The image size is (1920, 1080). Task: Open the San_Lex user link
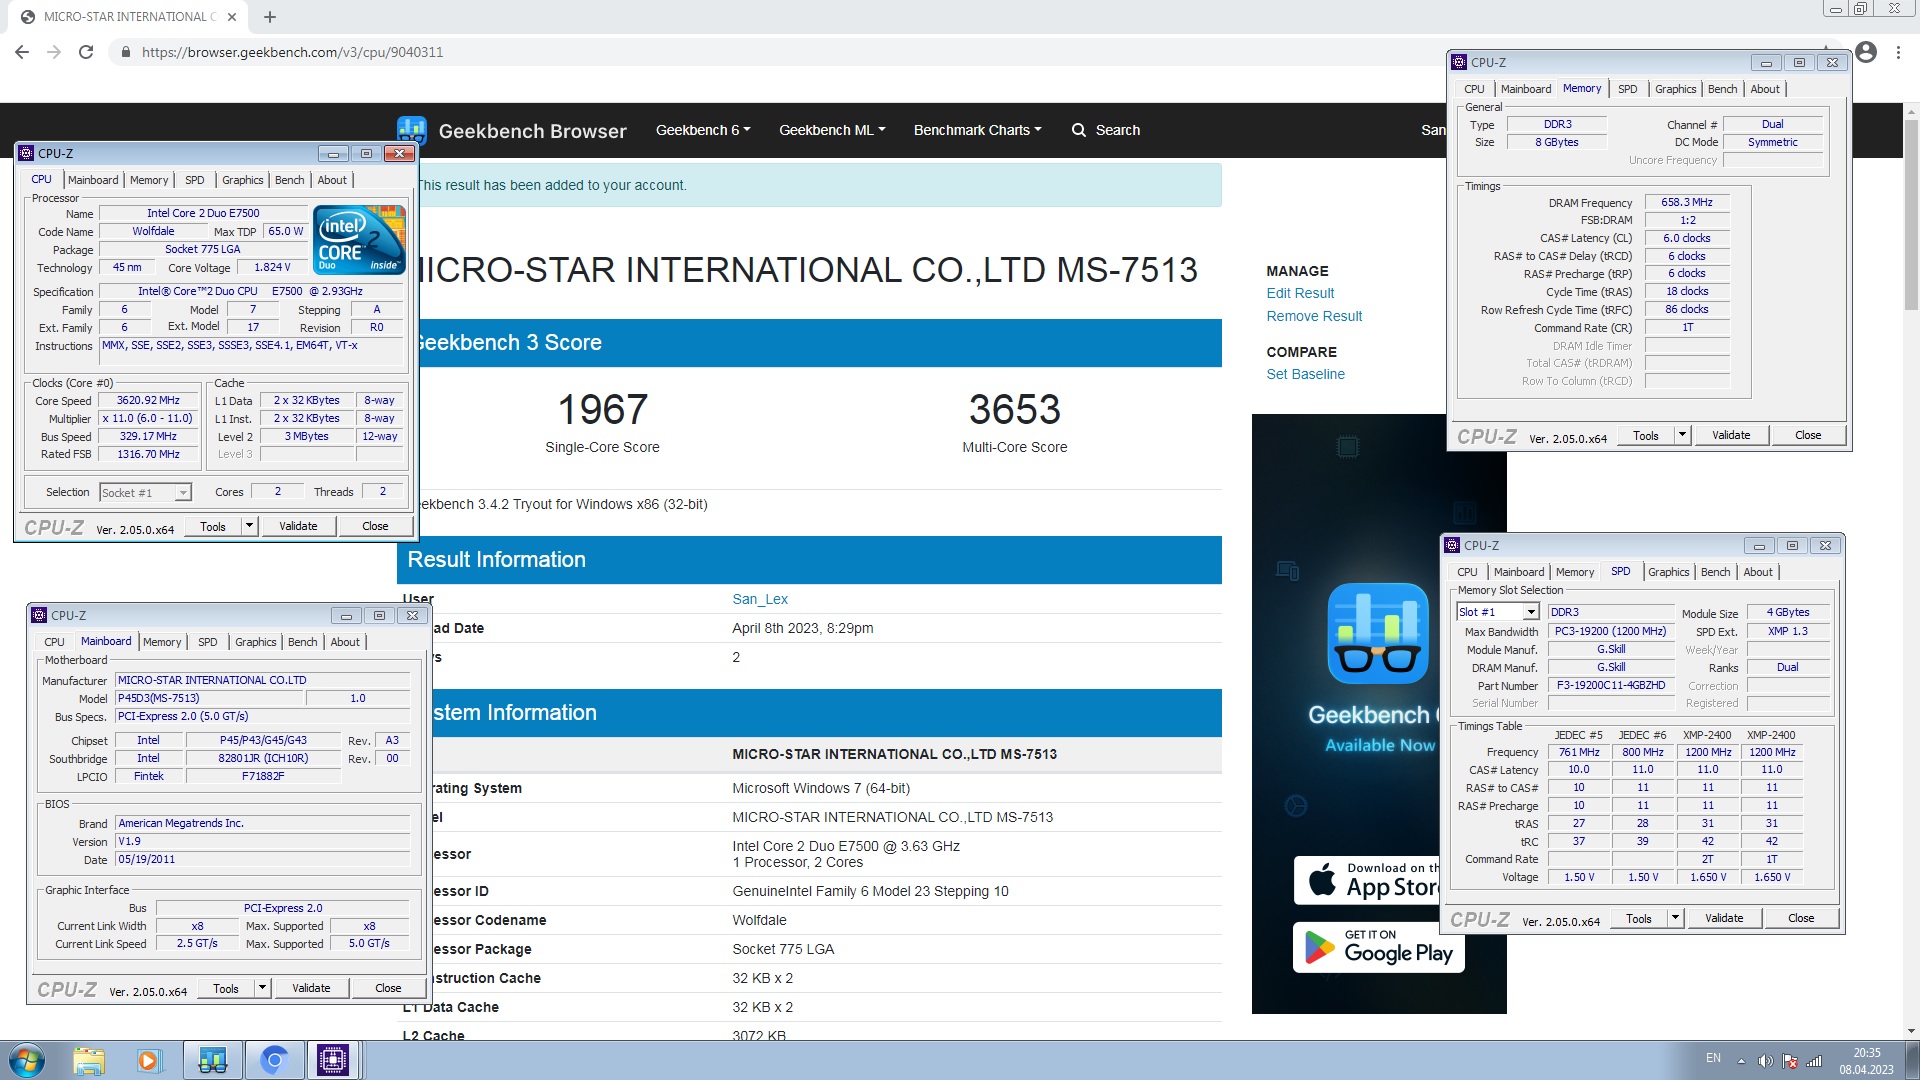[760, 599]
